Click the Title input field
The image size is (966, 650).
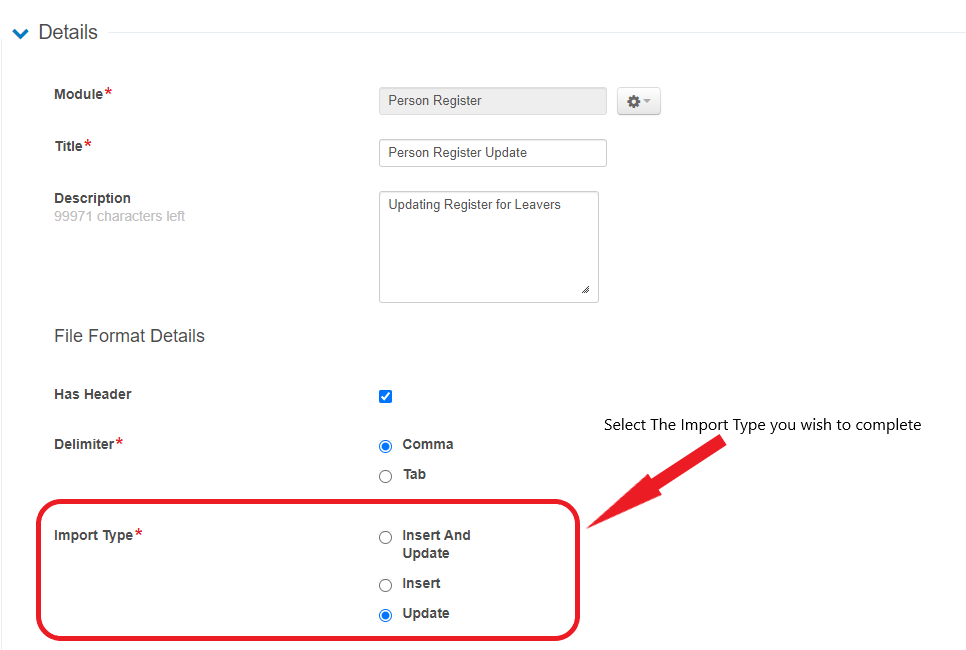coord(492,153)
